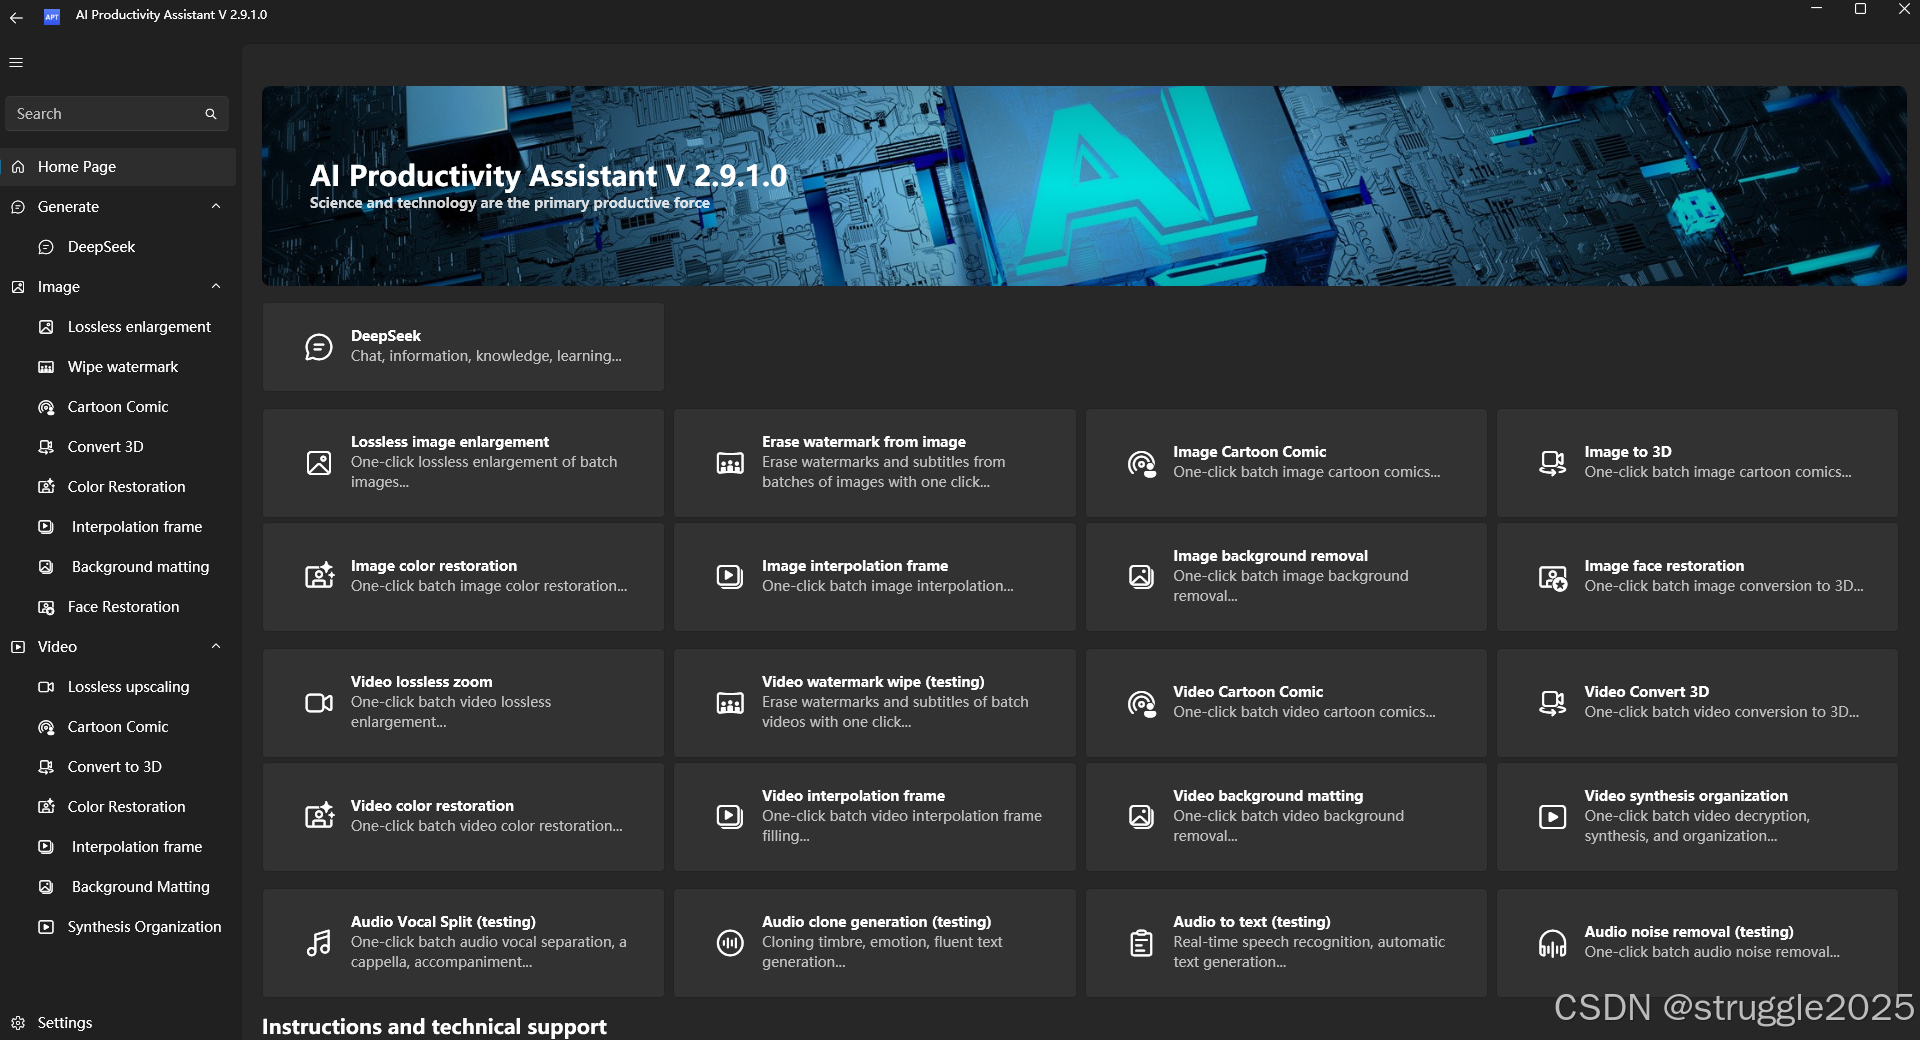This screenshot has width=1920, height=1040.
Task: Open image Cartoon Comic sidebar item
Action: [x=118, y=407]
